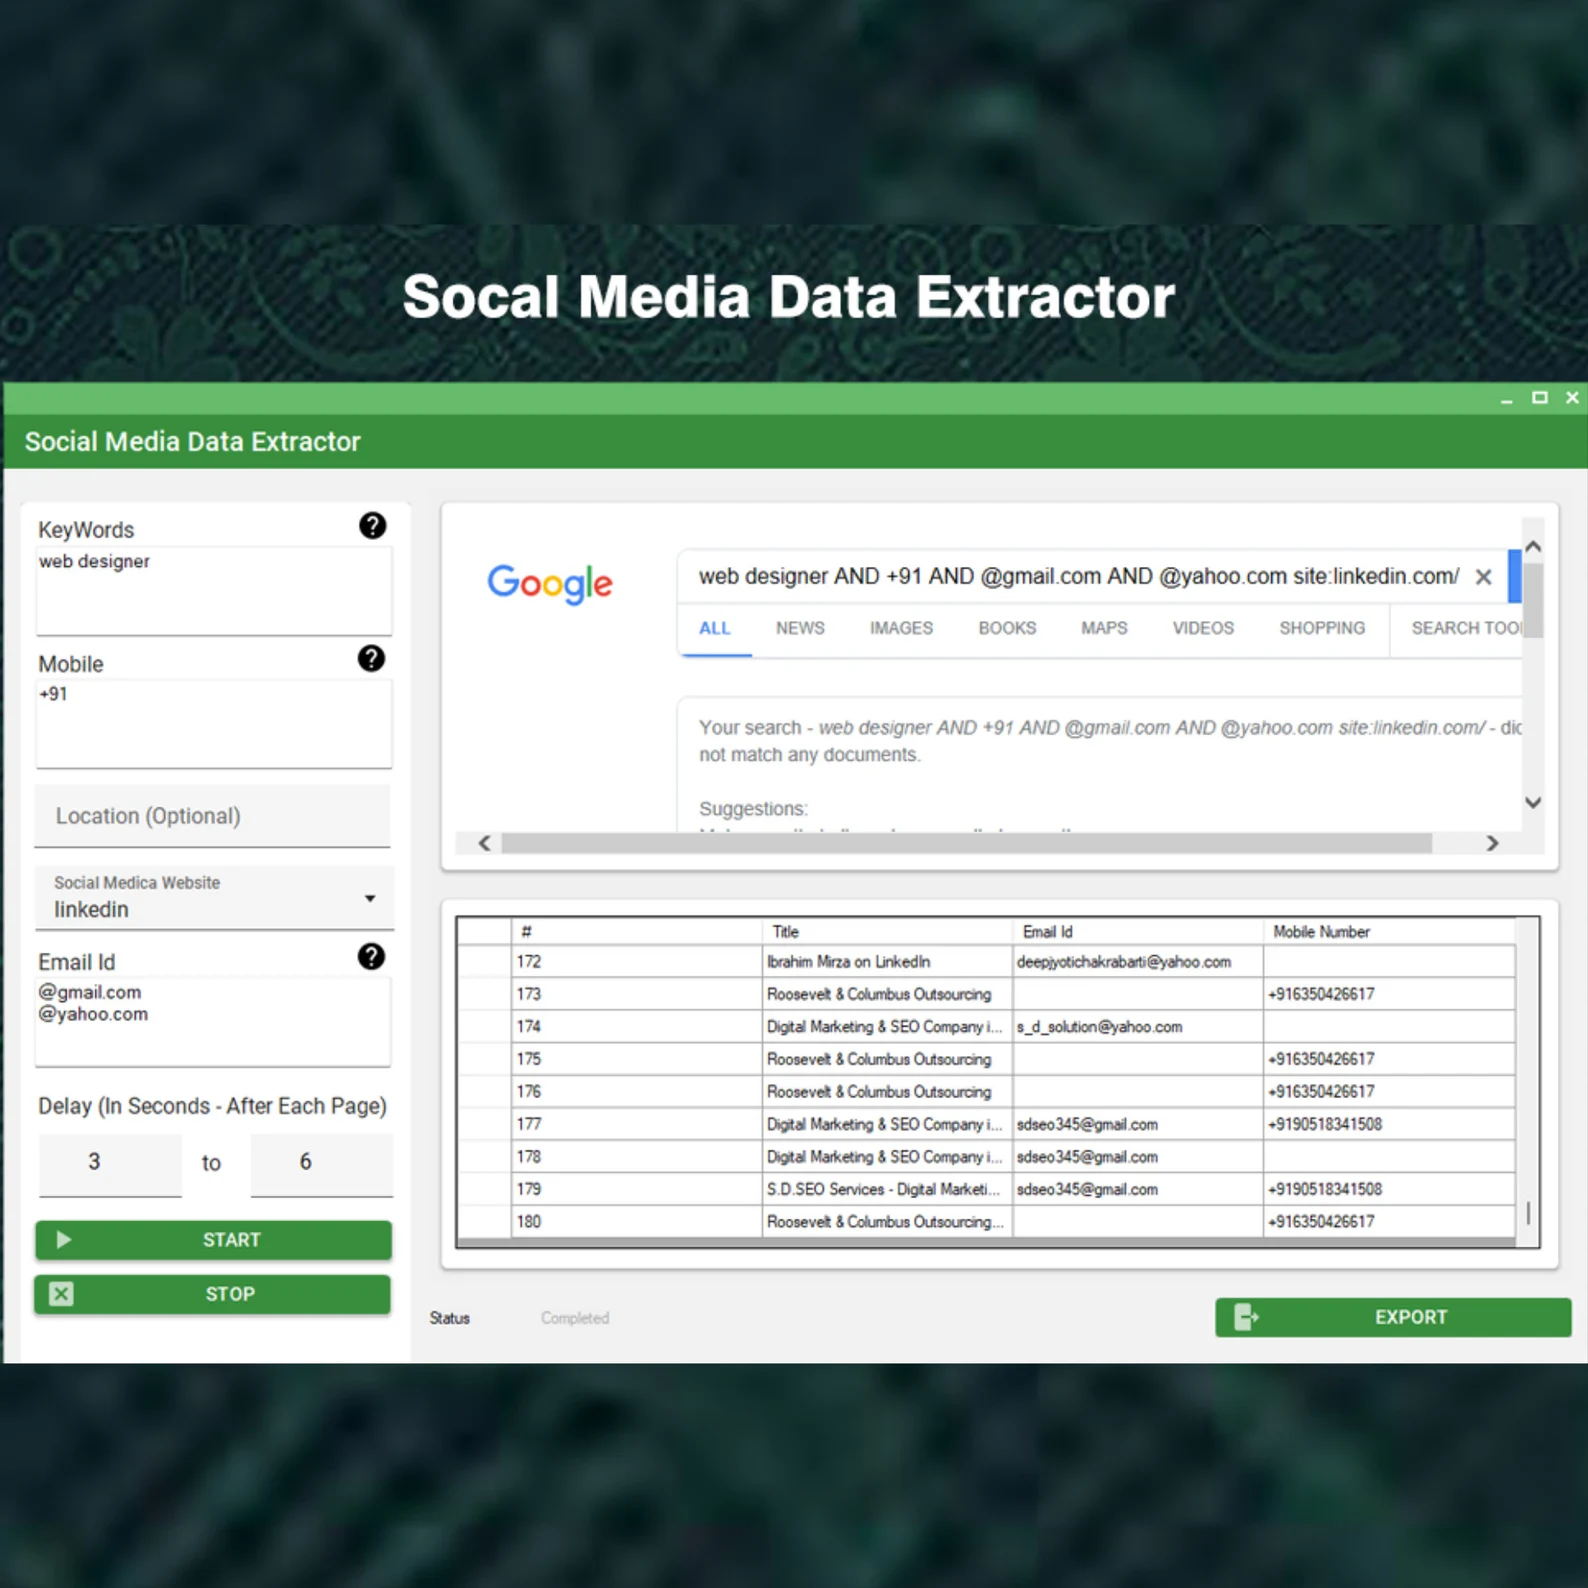This screenshot has height=1588, width=1588.
Task: Select email deepjyotichakrabarti@yahoo.com cell
Action: click(1138, 962)
